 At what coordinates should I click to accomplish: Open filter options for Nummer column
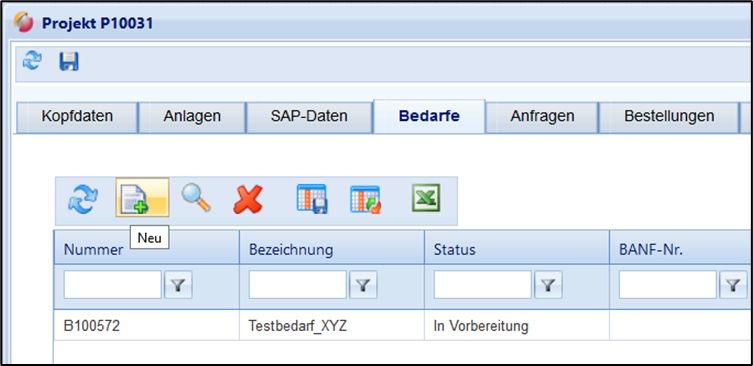[x=178, y=285]
